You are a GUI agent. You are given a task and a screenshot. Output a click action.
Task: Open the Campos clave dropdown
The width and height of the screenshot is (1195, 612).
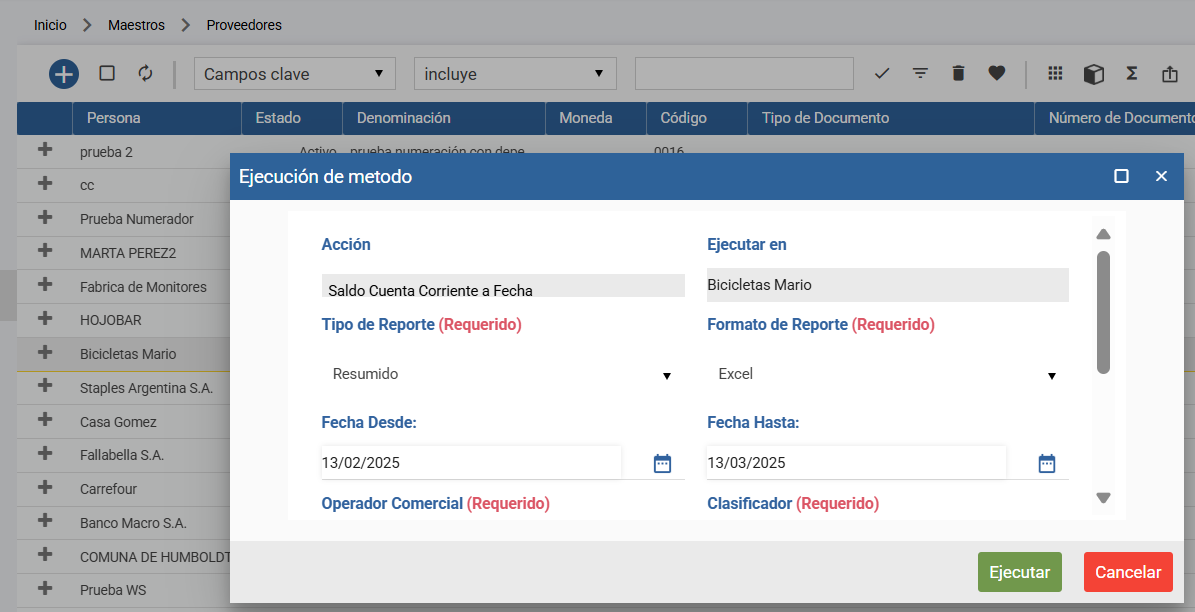[295, 74]
